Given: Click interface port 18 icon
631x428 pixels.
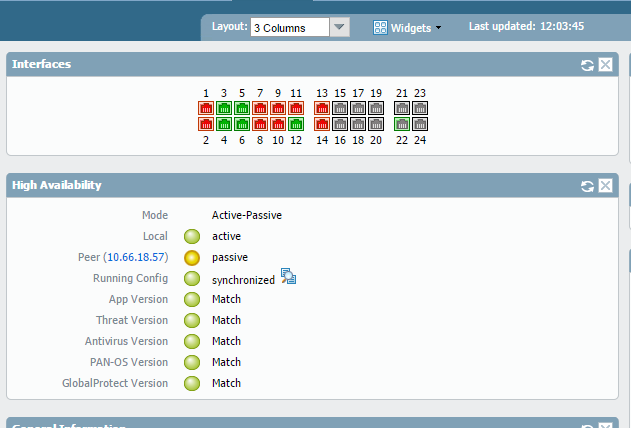Looking at the screenshot, I should tap(358, 124).
